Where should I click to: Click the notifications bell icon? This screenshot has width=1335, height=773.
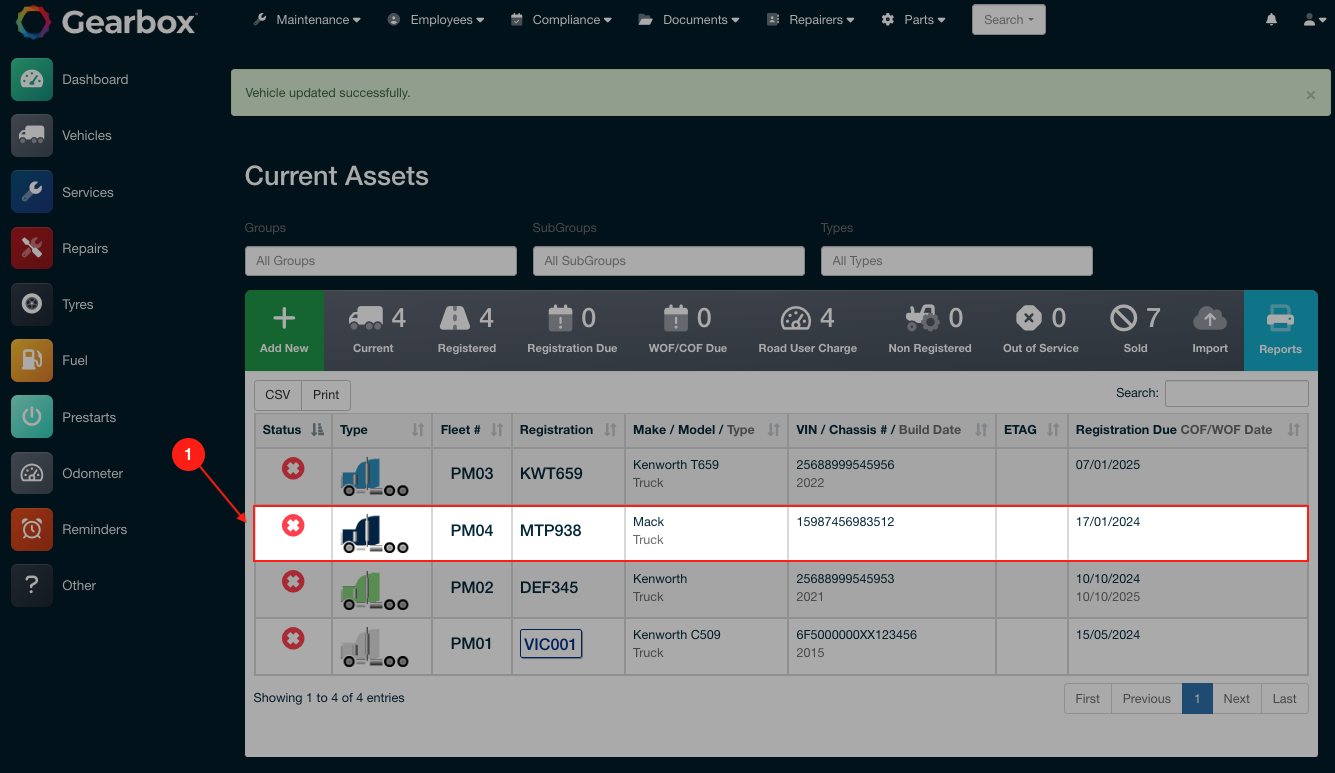click(x=1271, y=20)
